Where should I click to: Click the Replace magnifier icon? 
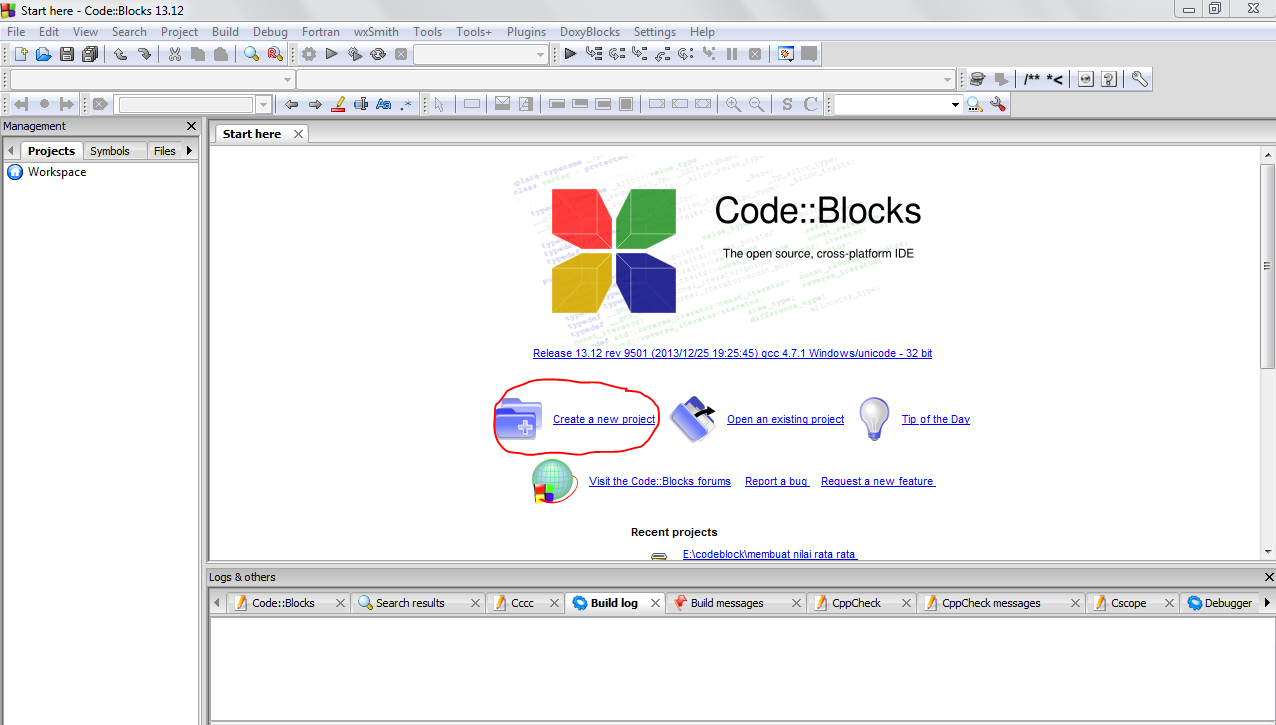(x=275, y=54)
